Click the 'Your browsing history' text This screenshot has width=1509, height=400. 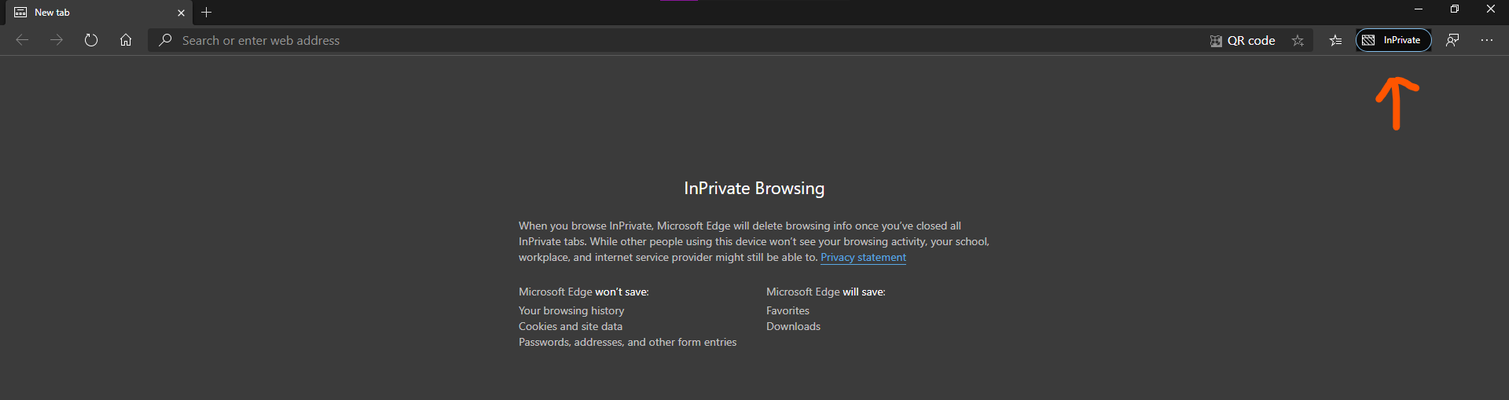[571, 311]
